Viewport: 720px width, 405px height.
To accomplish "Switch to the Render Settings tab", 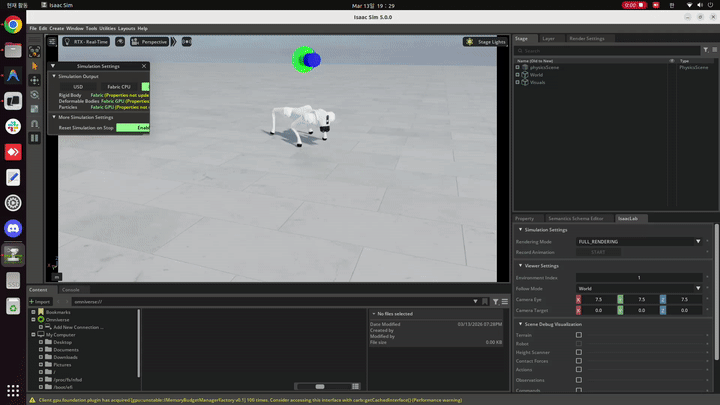I will [586, 38].
